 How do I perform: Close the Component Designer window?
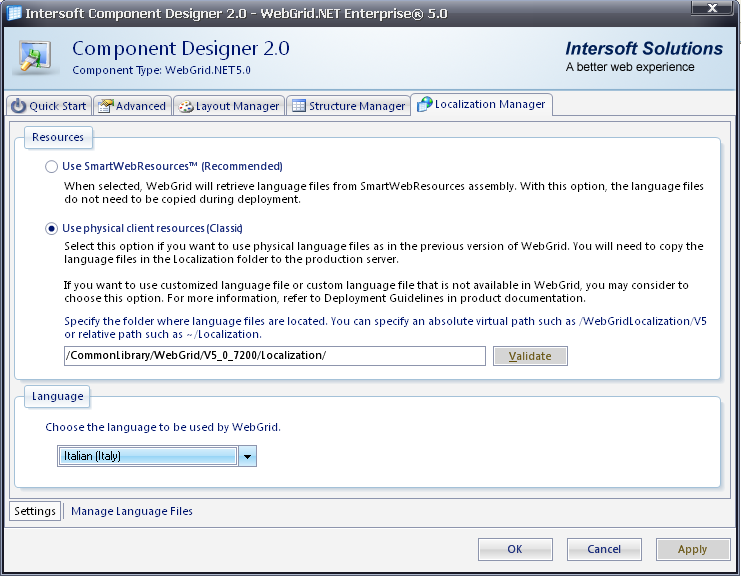[x=712, y=8]
